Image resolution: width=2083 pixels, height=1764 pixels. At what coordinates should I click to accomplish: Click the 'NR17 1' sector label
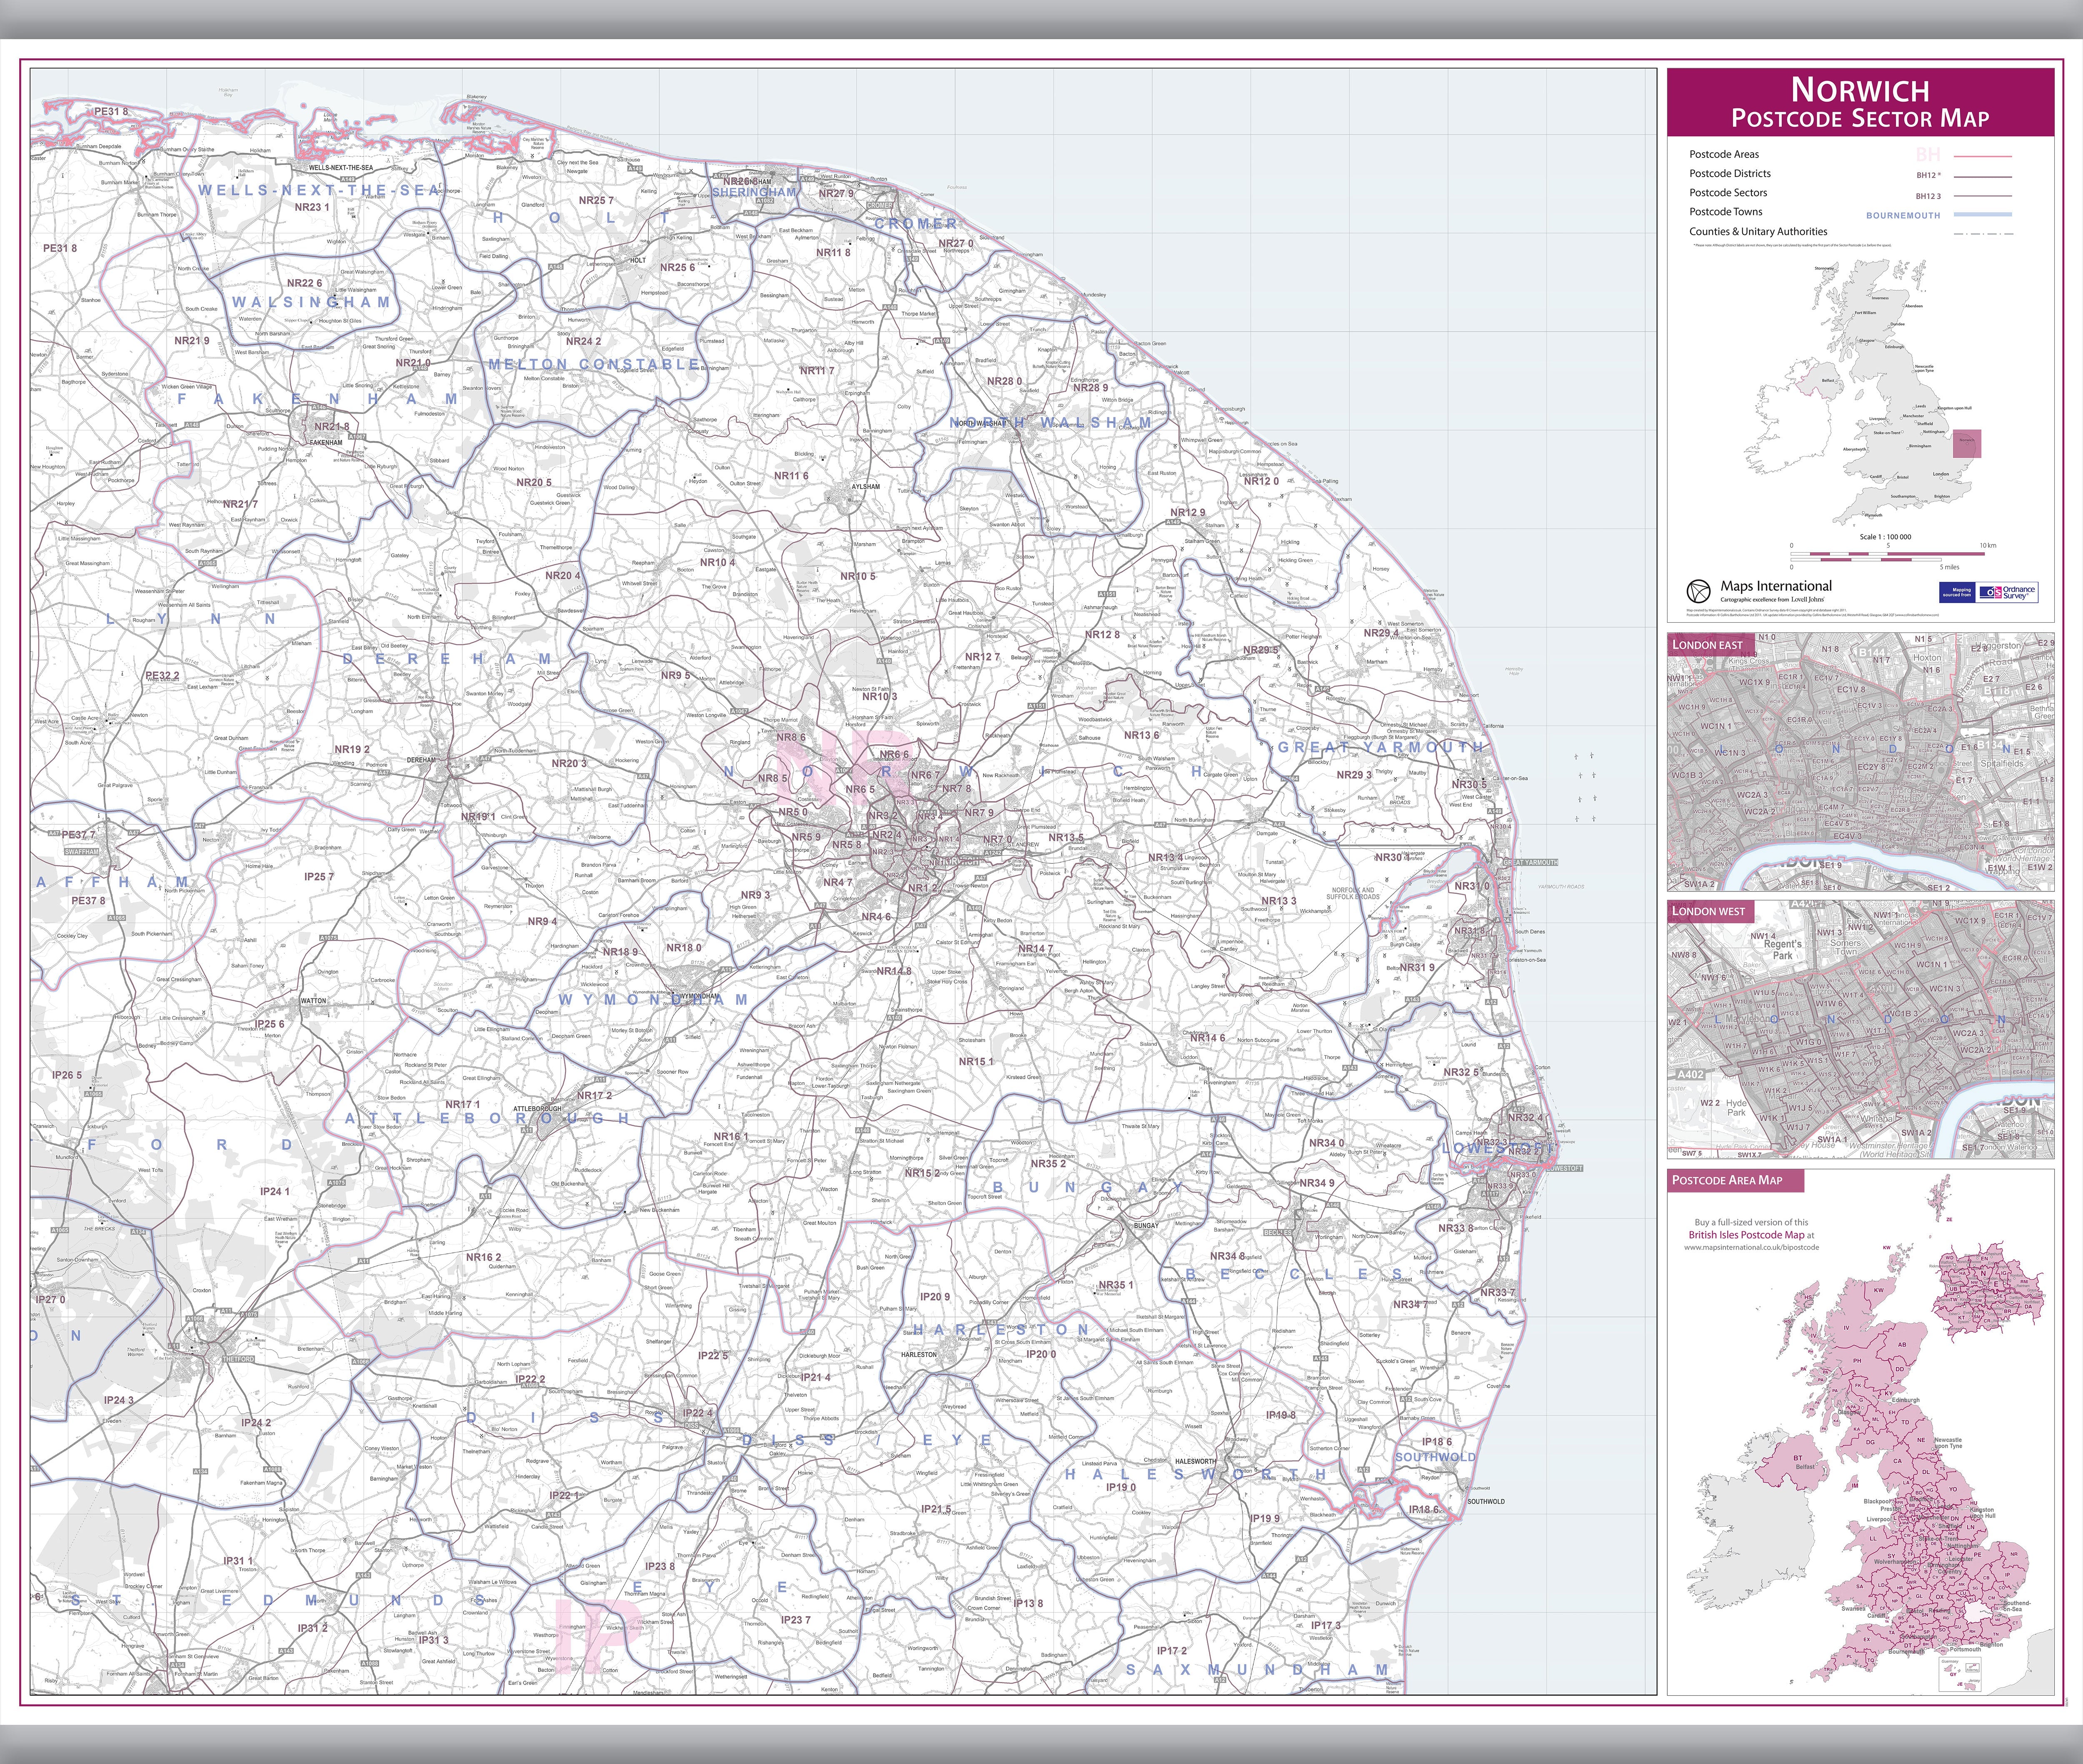pyautogui.click(x=463, y=1105)
